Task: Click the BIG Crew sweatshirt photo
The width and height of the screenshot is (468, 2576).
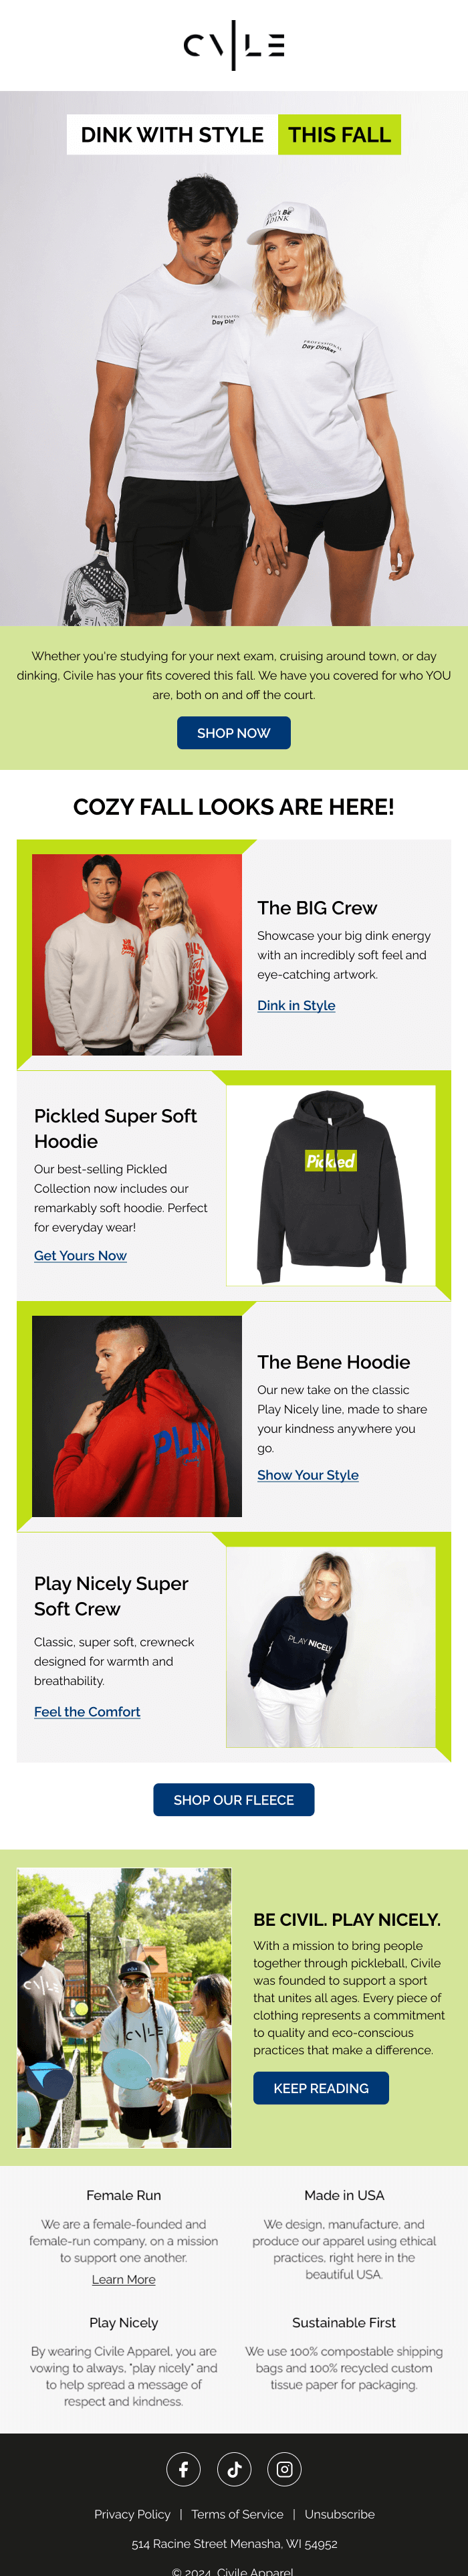Action: (x=137, y=954)
